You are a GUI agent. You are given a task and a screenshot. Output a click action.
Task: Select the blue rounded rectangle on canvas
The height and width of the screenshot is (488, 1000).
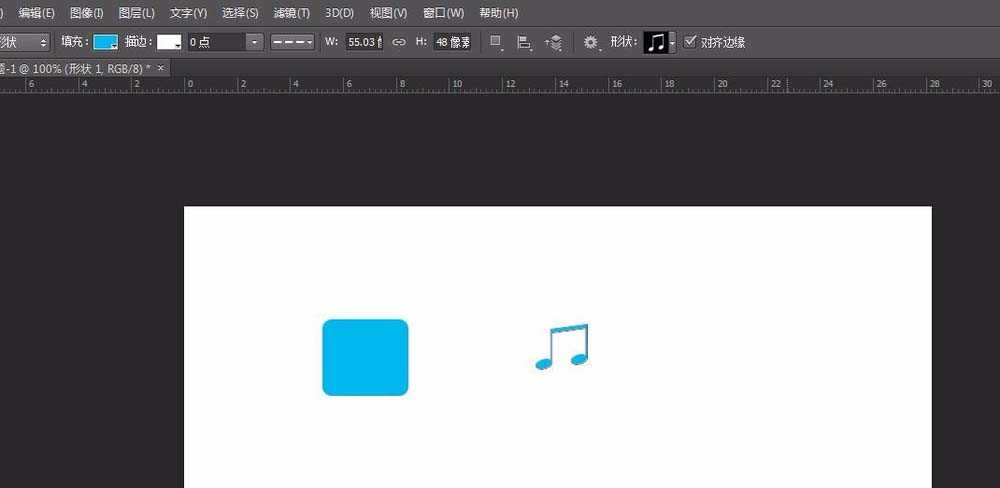365,357
